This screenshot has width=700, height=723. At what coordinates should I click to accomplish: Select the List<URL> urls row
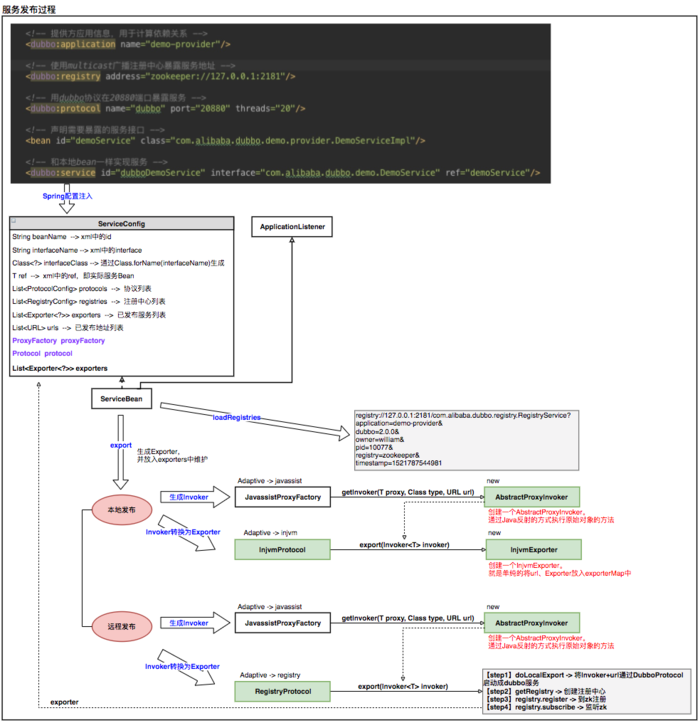(68, 328)
